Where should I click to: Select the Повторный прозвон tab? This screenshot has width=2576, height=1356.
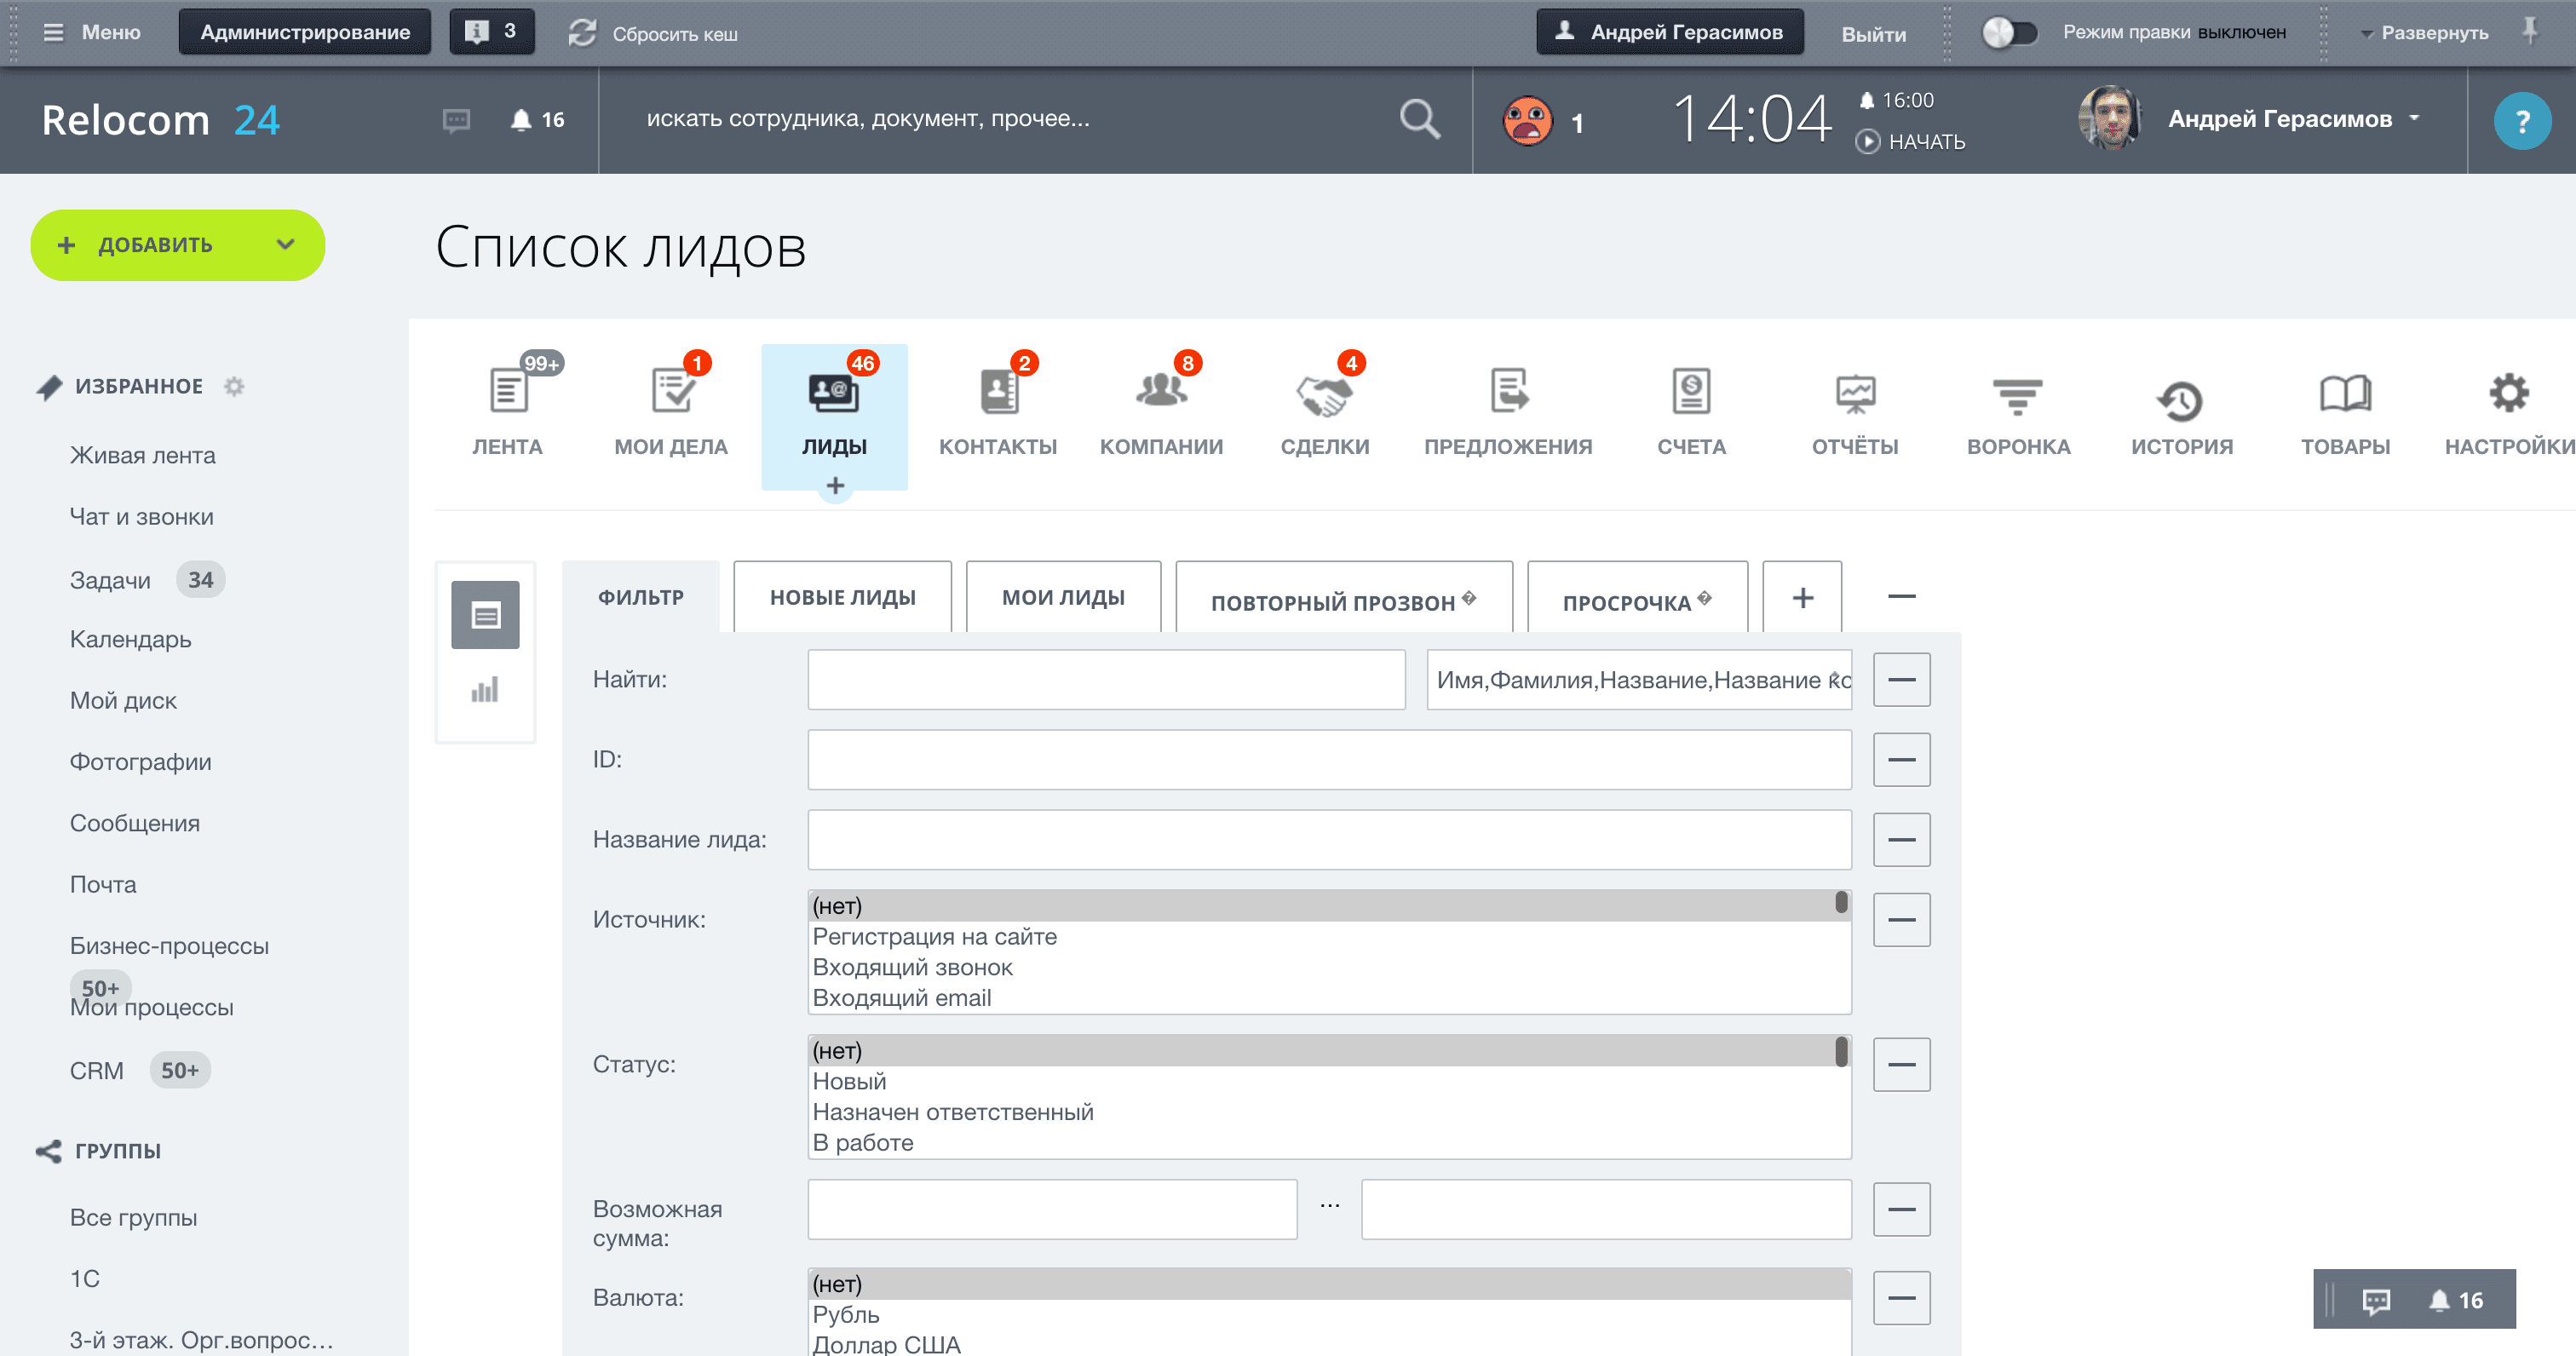tap(1343, 598)
